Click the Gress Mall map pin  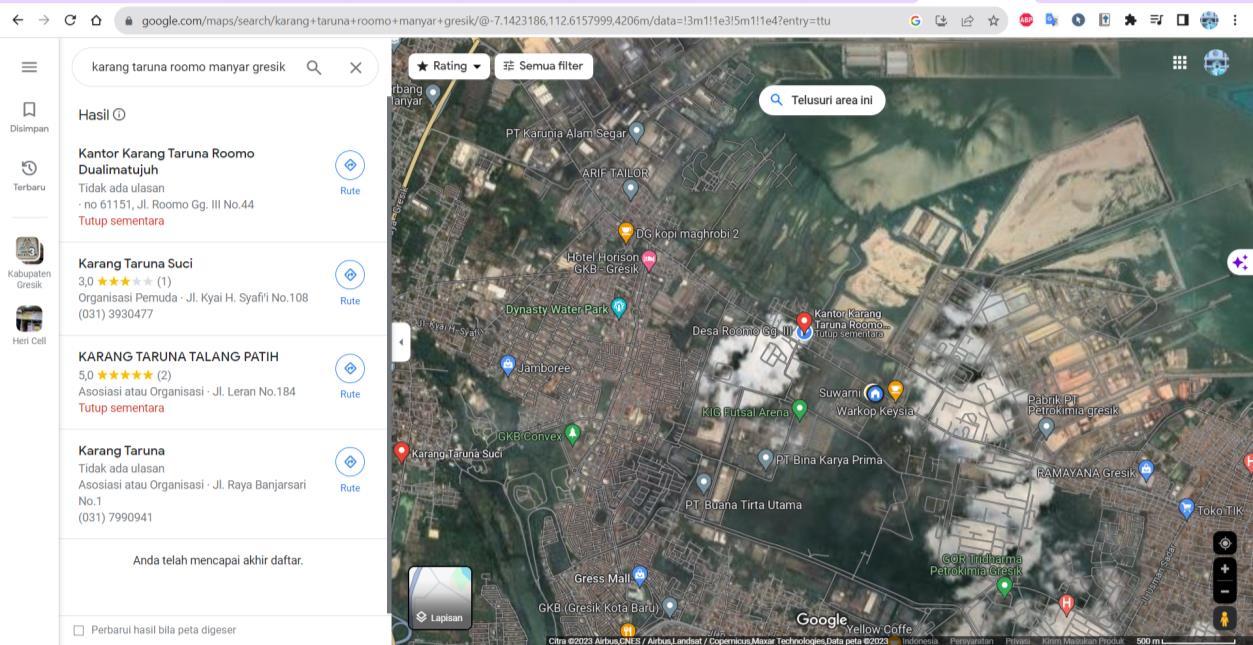tap(640, 576)
